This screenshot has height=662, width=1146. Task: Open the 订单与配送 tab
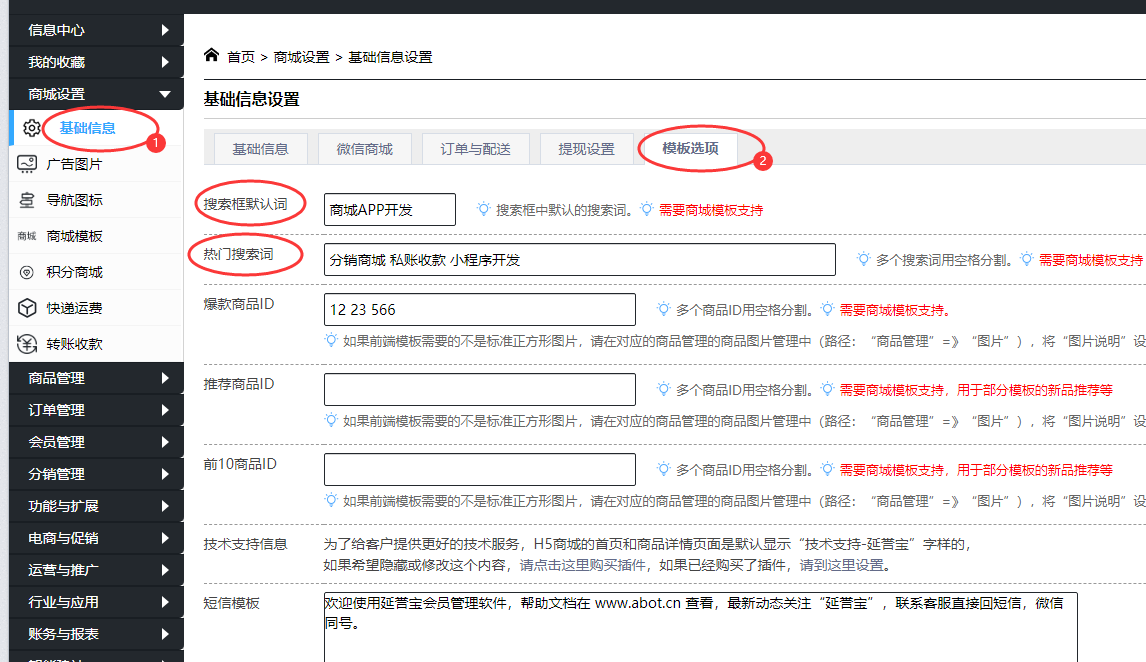click(x=475, y=149)
